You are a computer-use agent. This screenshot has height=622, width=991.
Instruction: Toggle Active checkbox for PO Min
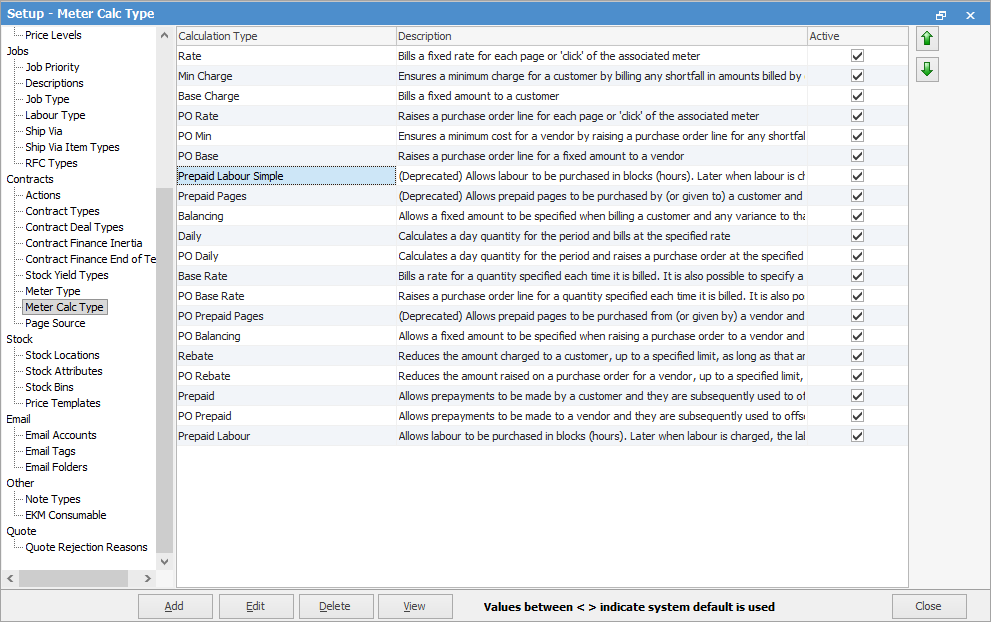[857, 136]
